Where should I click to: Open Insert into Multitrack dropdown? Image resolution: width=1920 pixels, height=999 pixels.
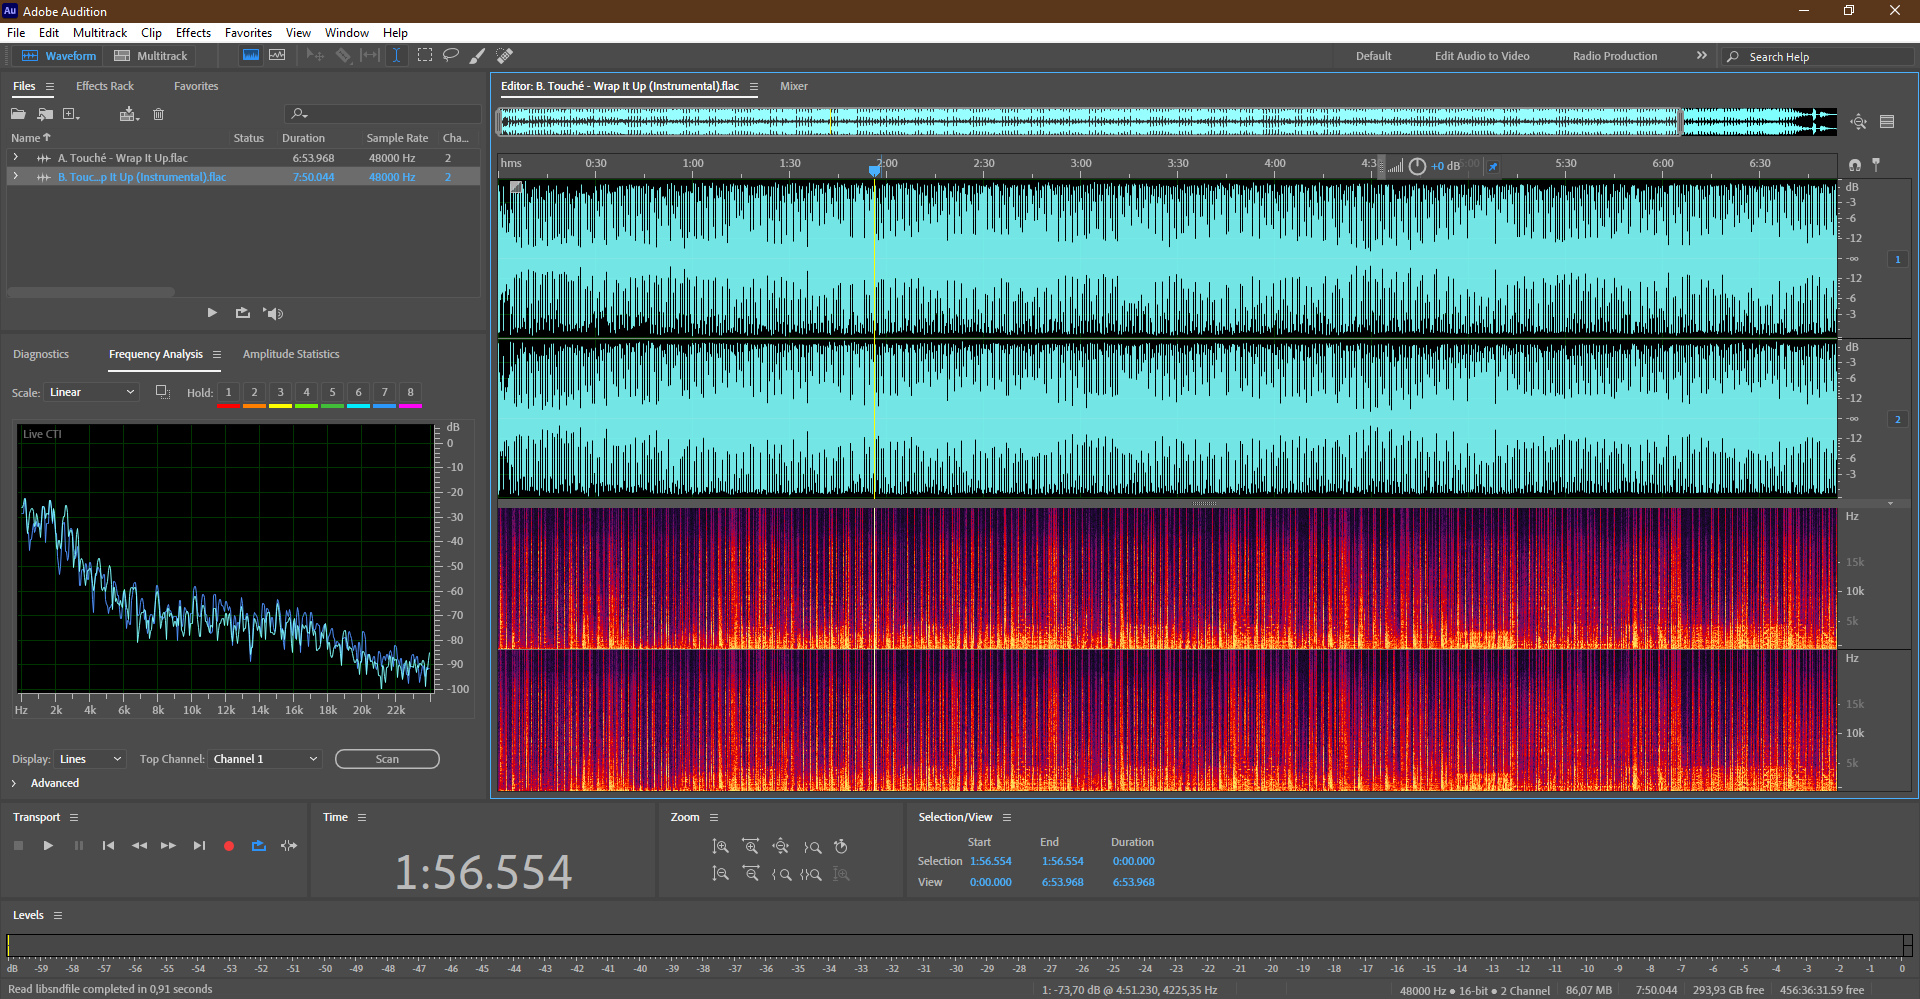129,114
